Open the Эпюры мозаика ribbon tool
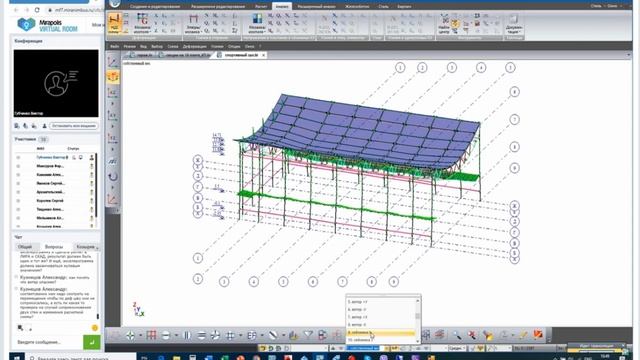The height and width of the screenshot is (360, 640). 192,24
